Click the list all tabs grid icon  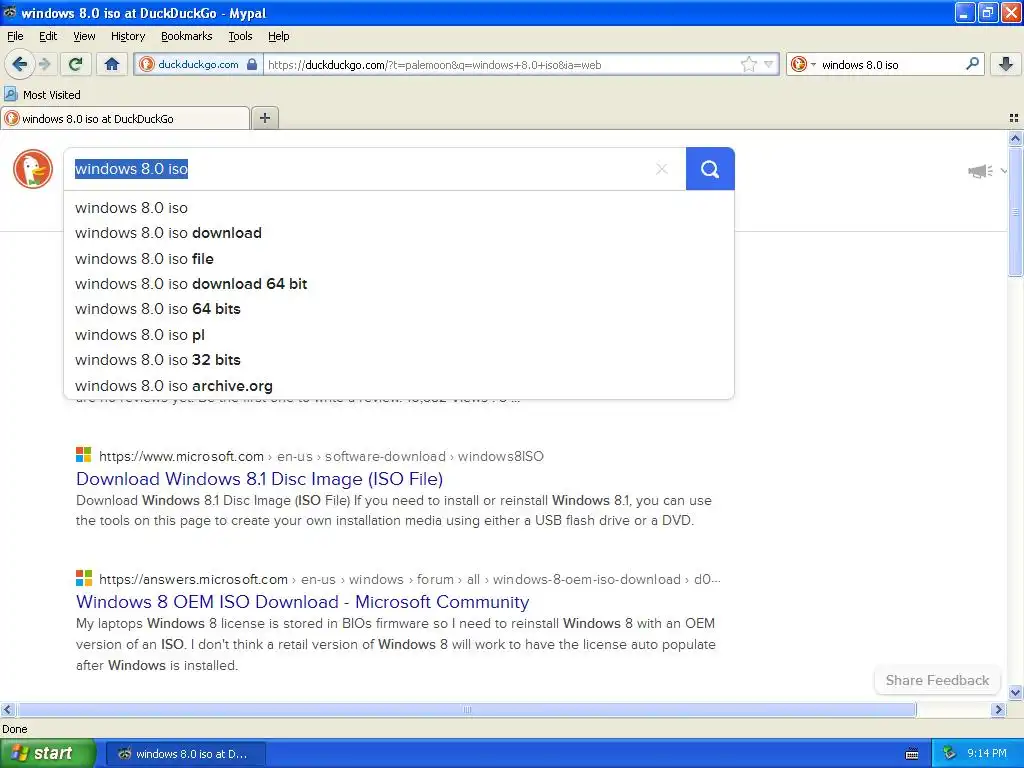point(1014,118)
